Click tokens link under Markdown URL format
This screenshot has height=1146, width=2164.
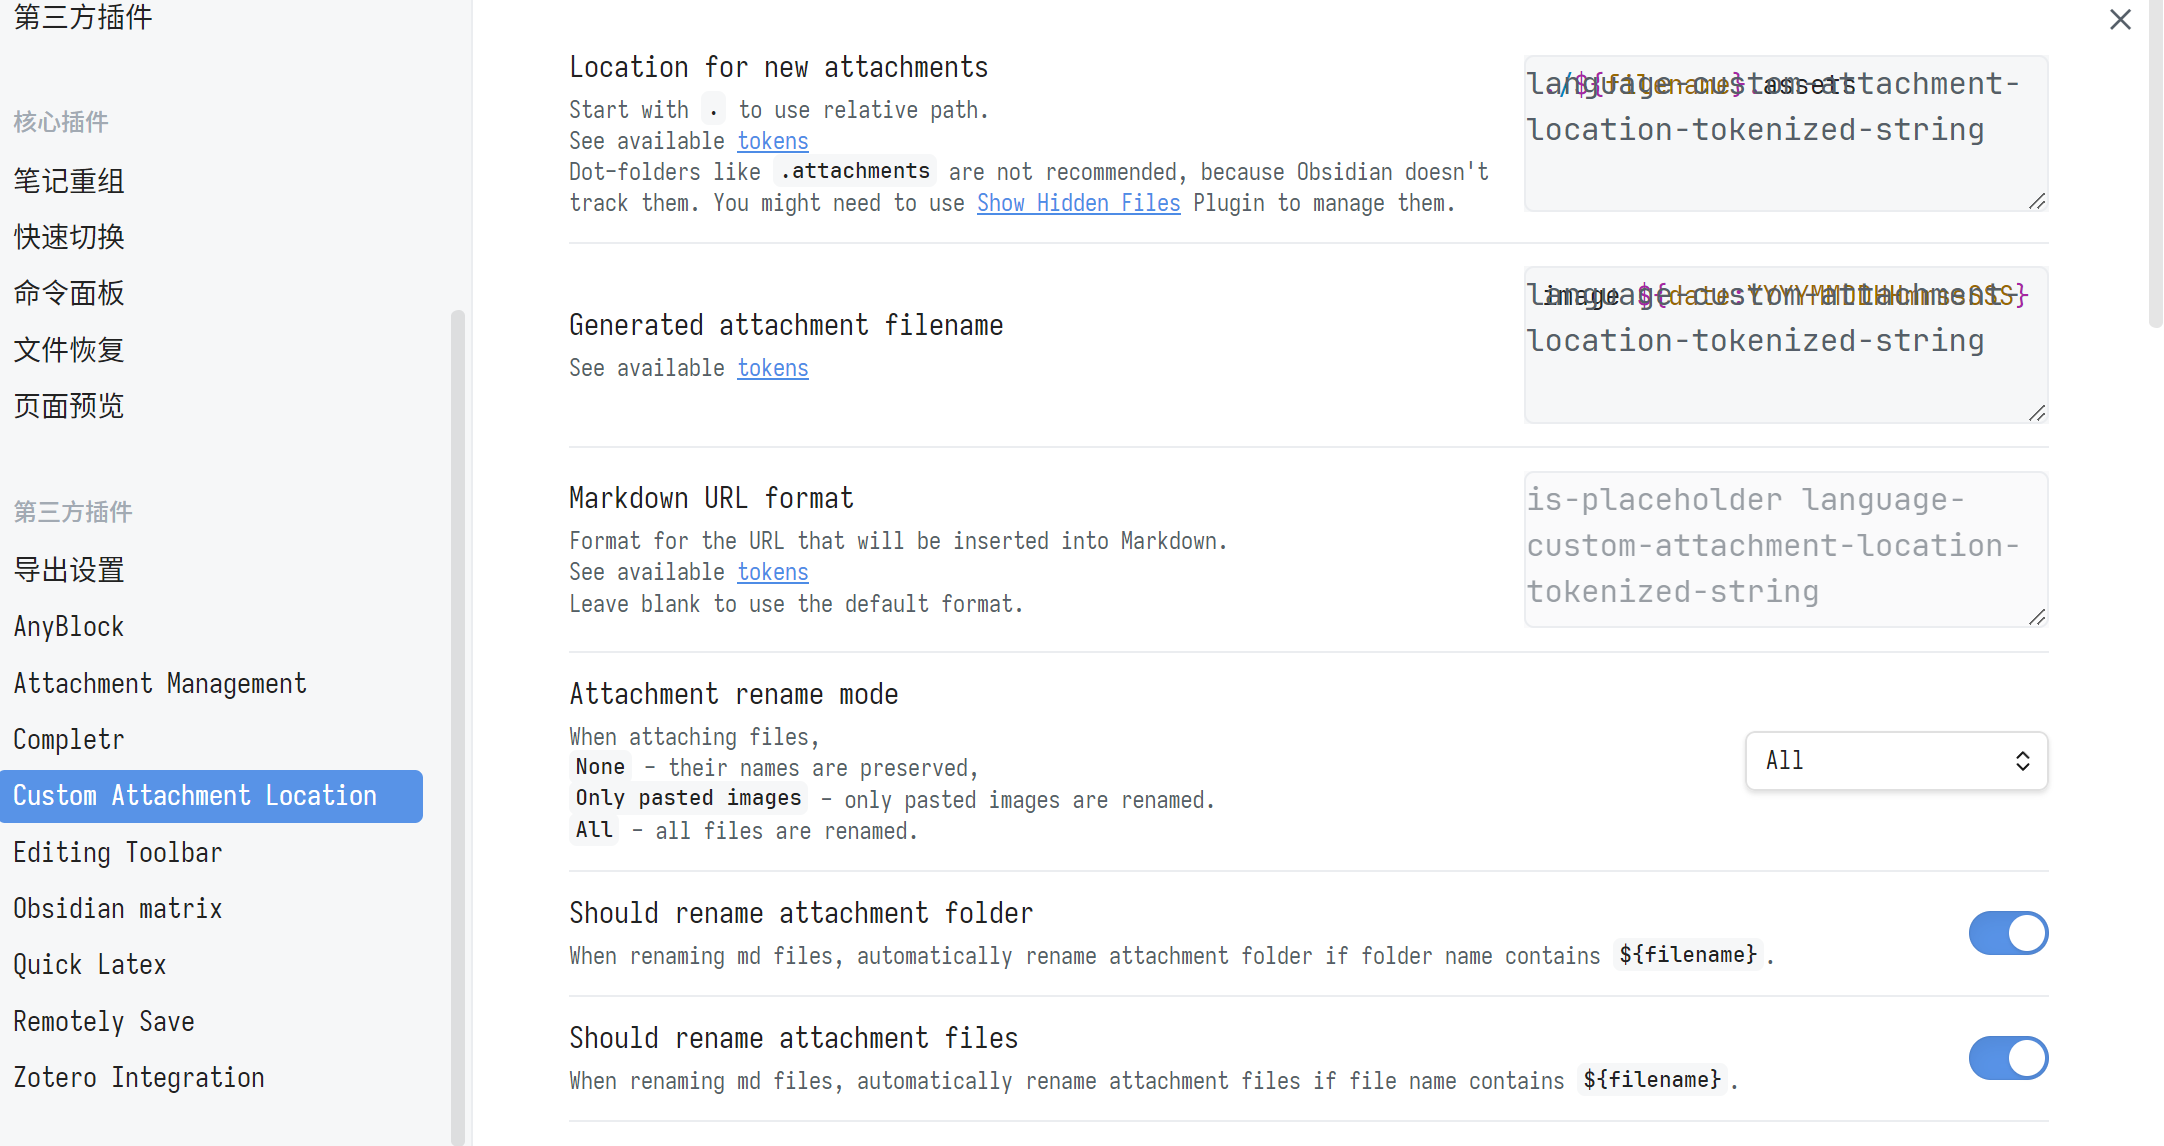772,572
